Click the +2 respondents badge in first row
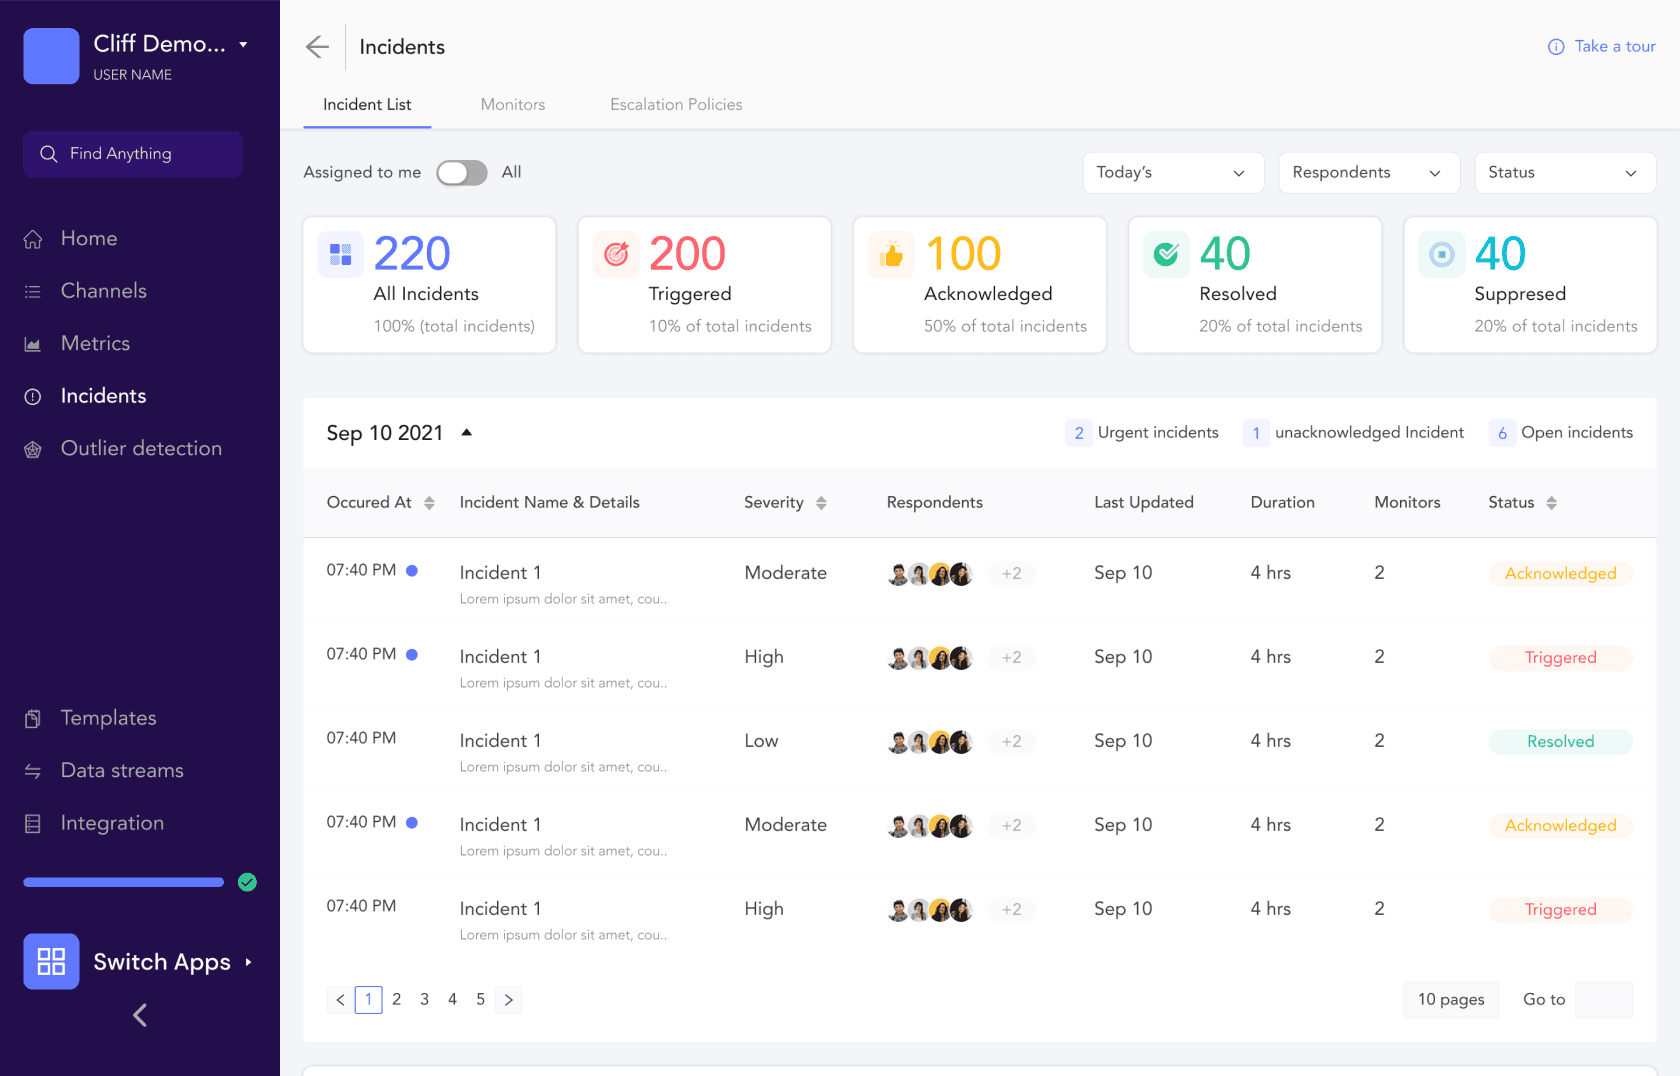Screen dimensions: 1680x1076 tap(1011, 574)
